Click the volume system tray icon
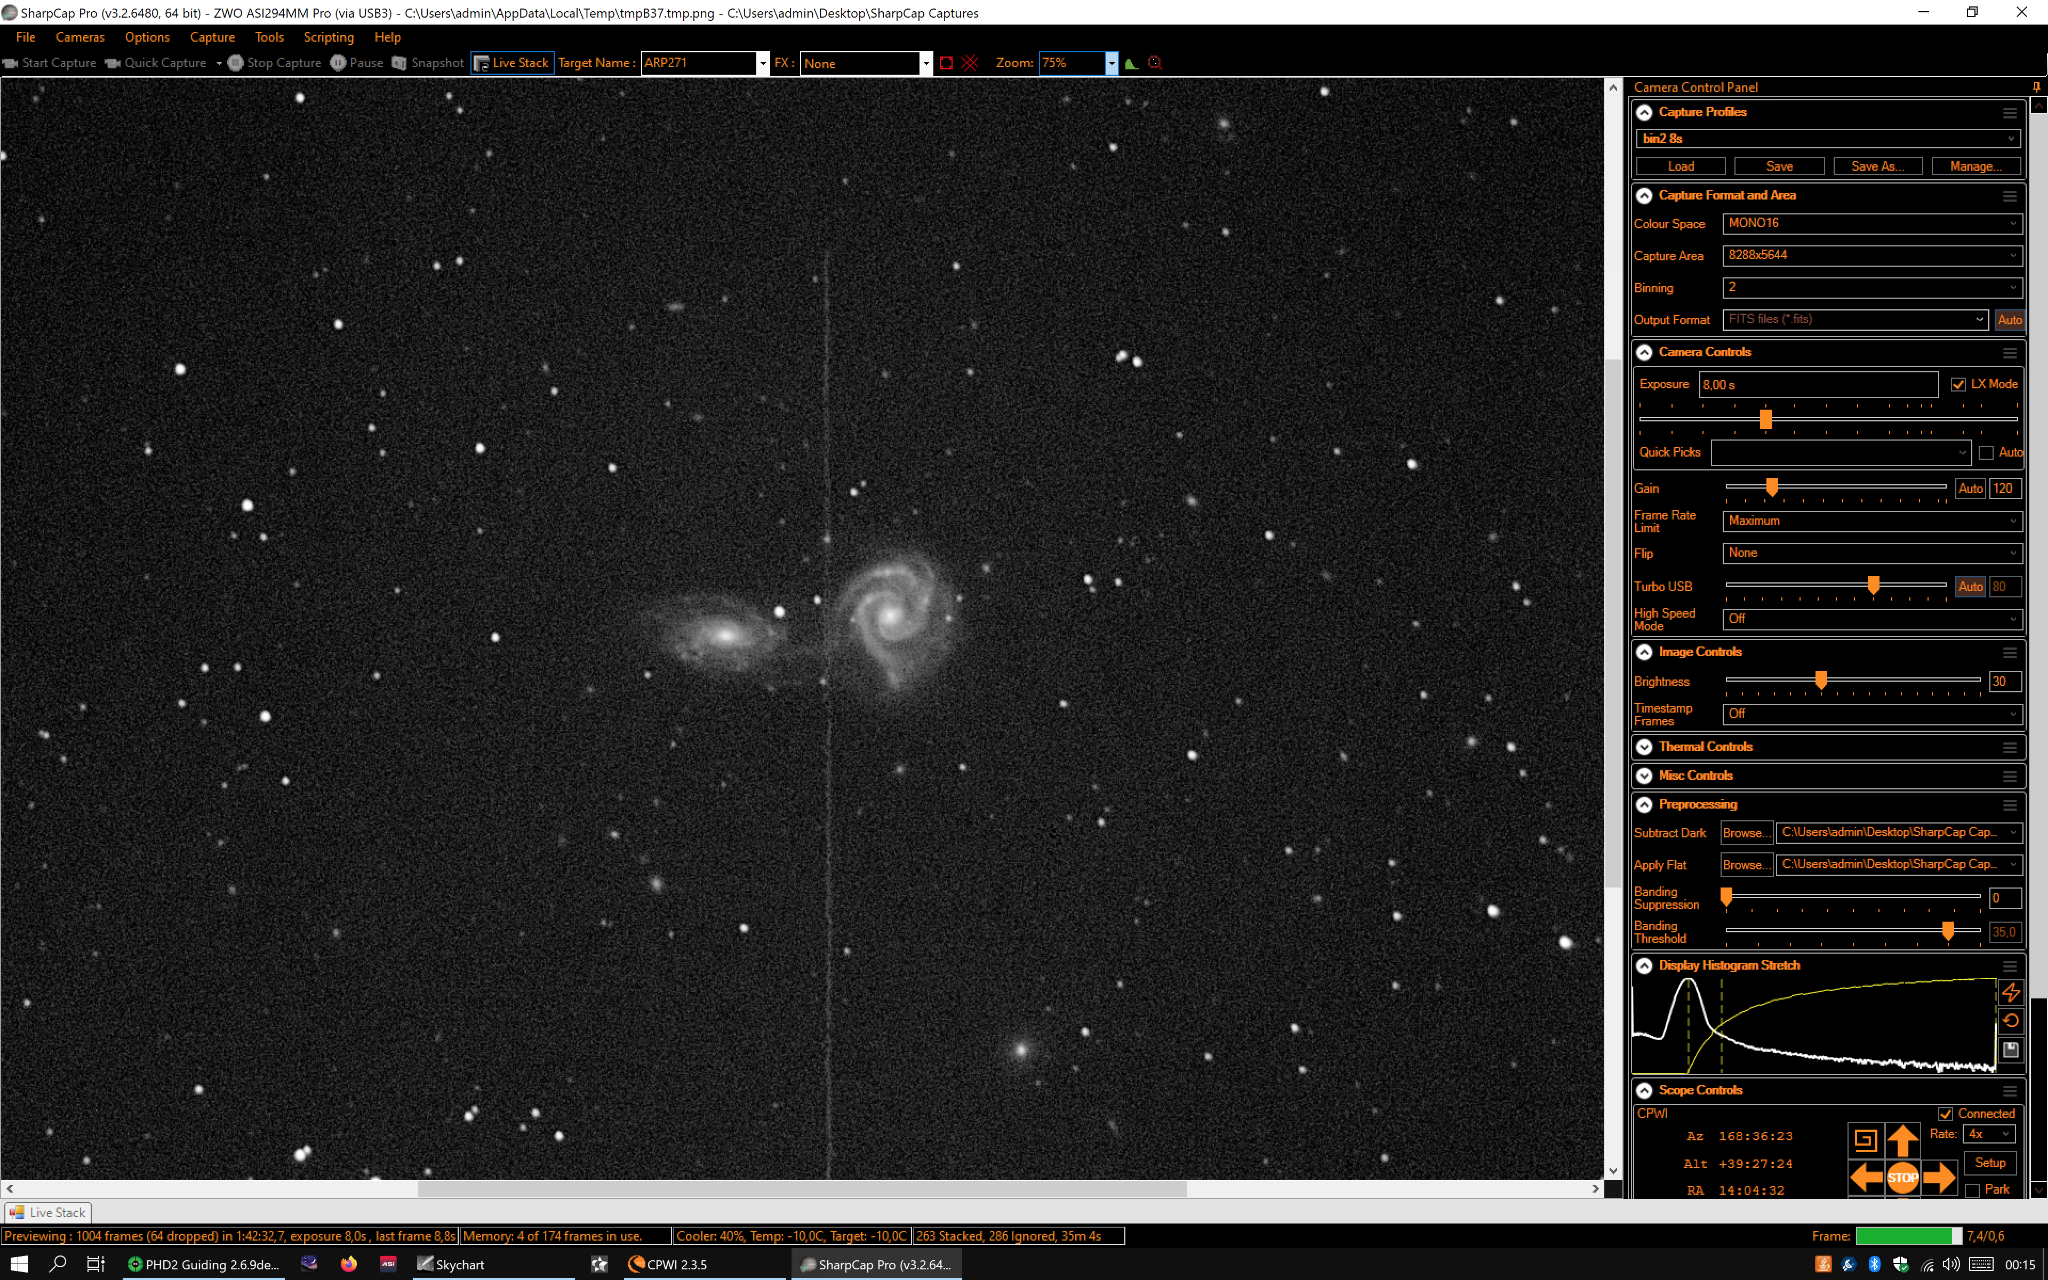Image resolution: width=2048 pixels, height=1280 pixels. [x=1951, y=1264]
